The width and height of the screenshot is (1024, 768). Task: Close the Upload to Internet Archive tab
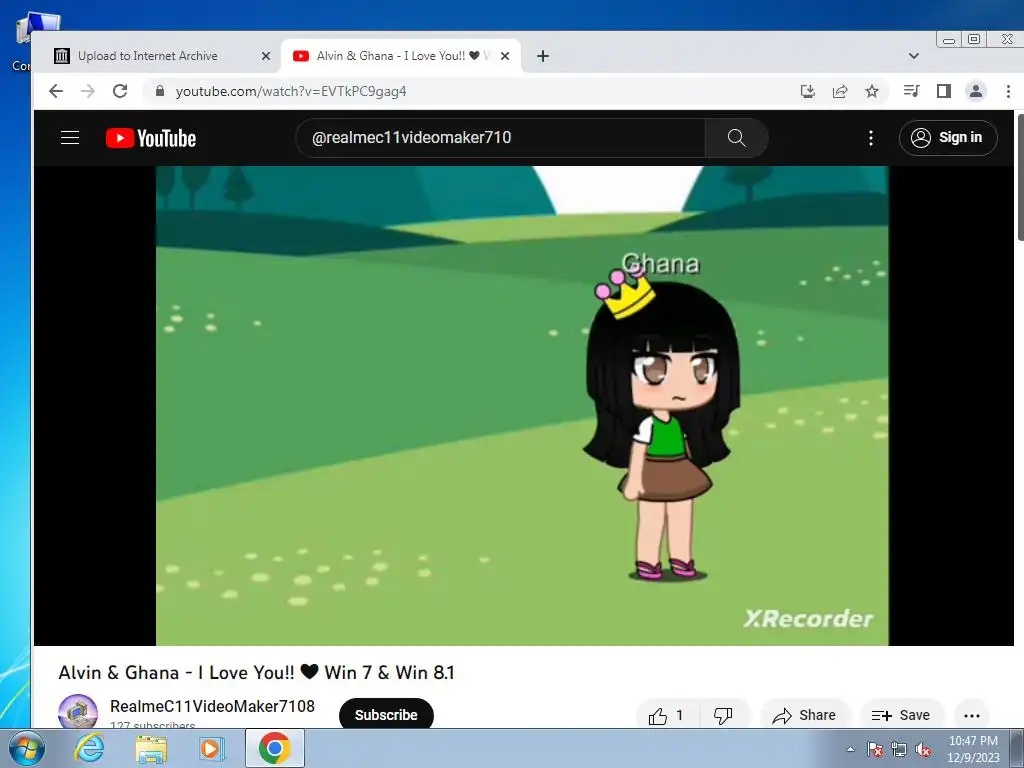click(x=266, y=56)
